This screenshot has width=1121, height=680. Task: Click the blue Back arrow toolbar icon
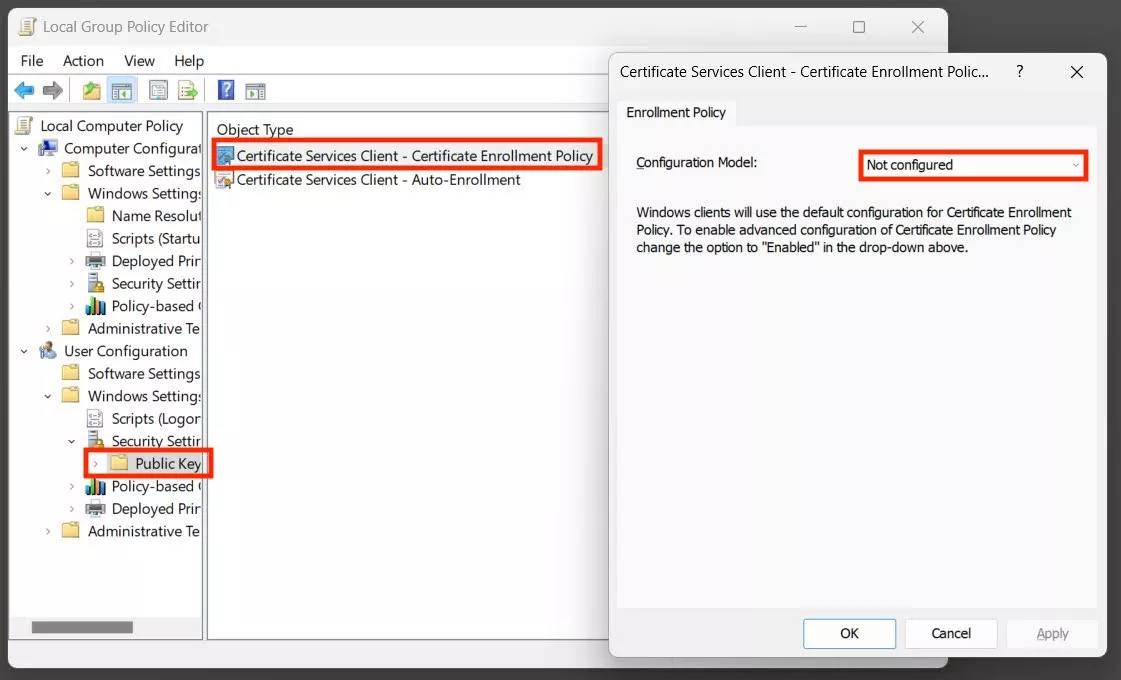pos(24,91)
